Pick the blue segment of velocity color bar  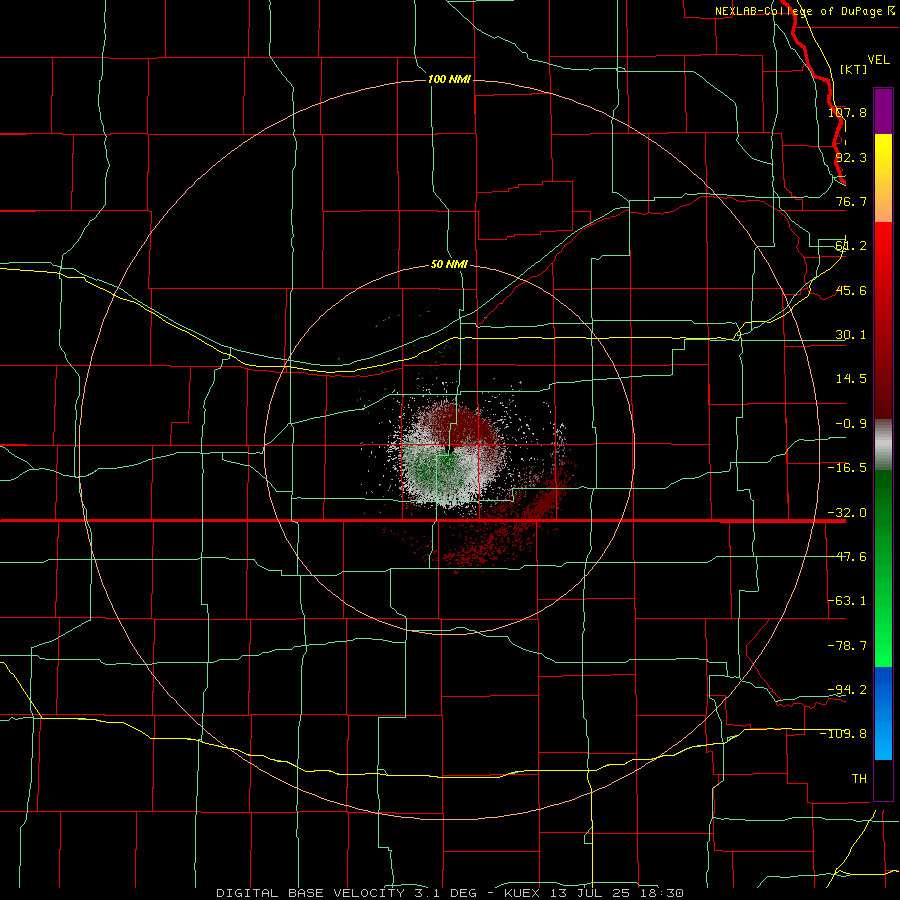pos(883,713)
